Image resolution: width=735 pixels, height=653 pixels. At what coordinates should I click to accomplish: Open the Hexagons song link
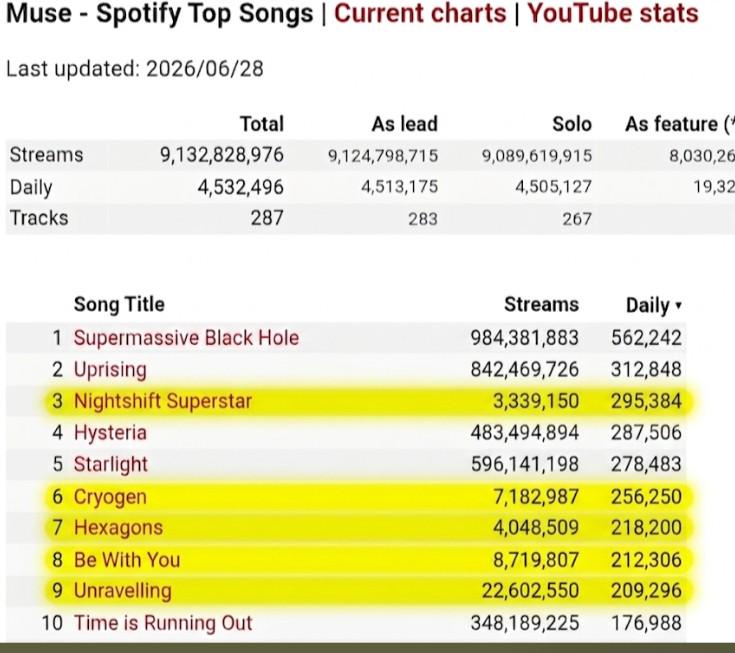click(x=118, y=528)
